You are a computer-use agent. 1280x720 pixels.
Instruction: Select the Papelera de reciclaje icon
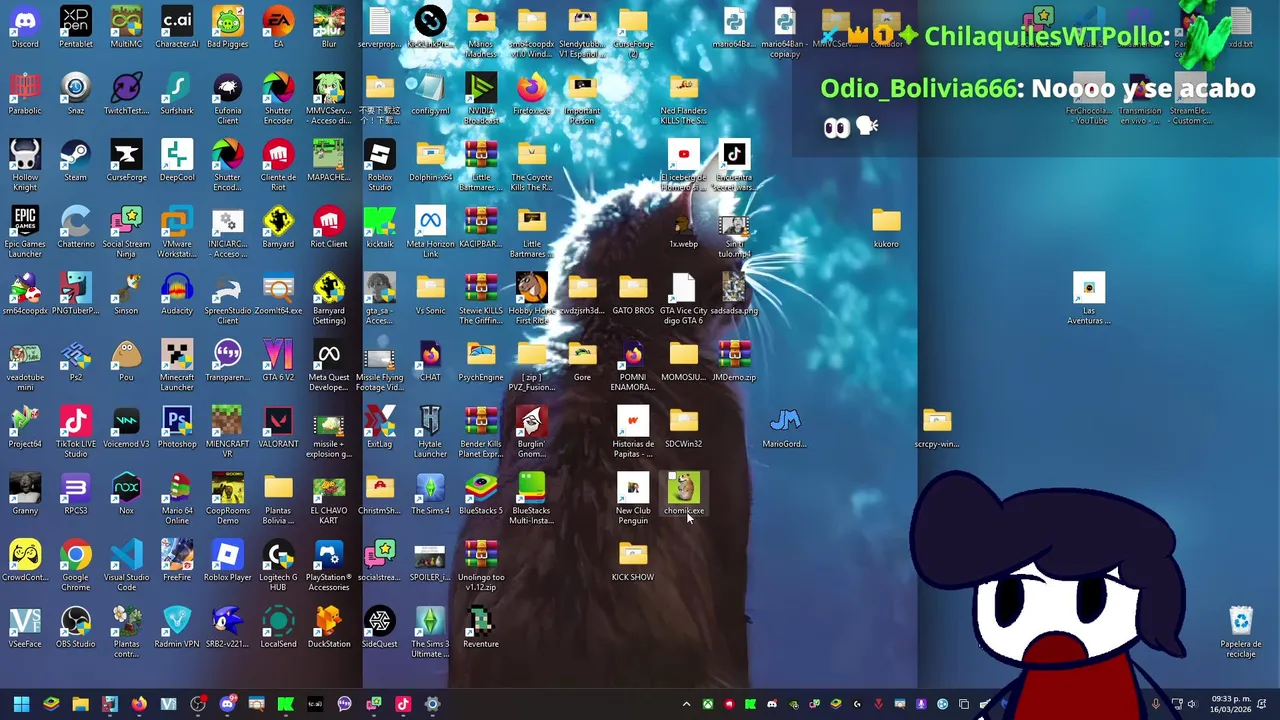(x=1241, y=632)
